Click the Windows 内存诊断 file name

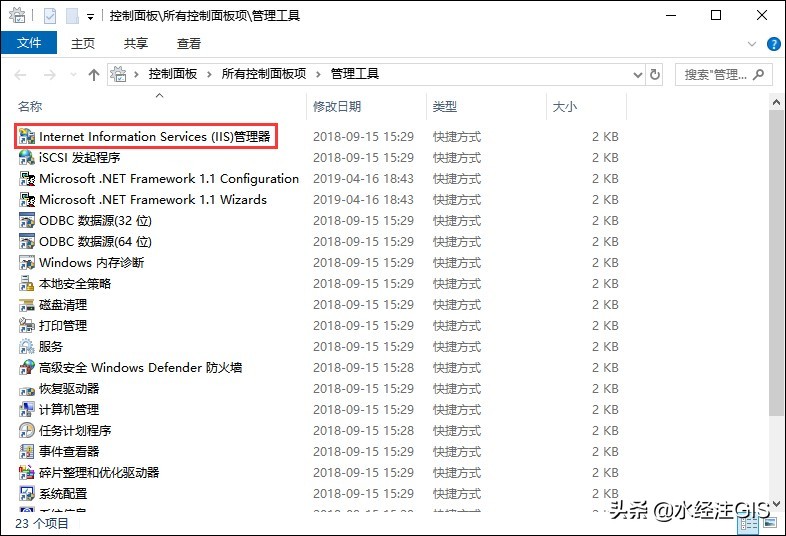[x=92, y=263]
